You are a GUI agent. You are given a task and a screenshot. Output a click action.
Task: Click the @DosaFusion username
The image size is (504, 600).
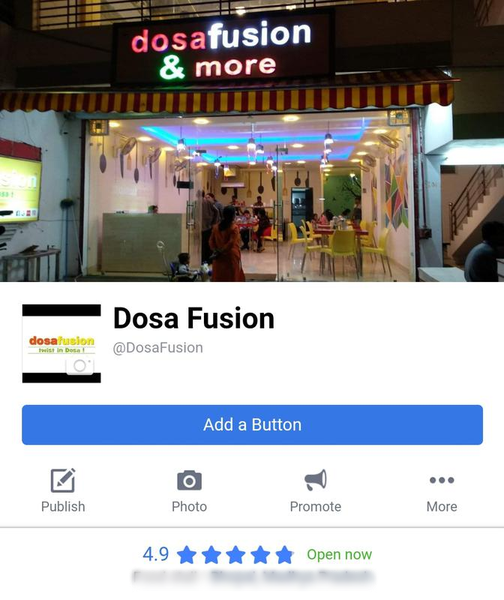(x=158, y=348)
